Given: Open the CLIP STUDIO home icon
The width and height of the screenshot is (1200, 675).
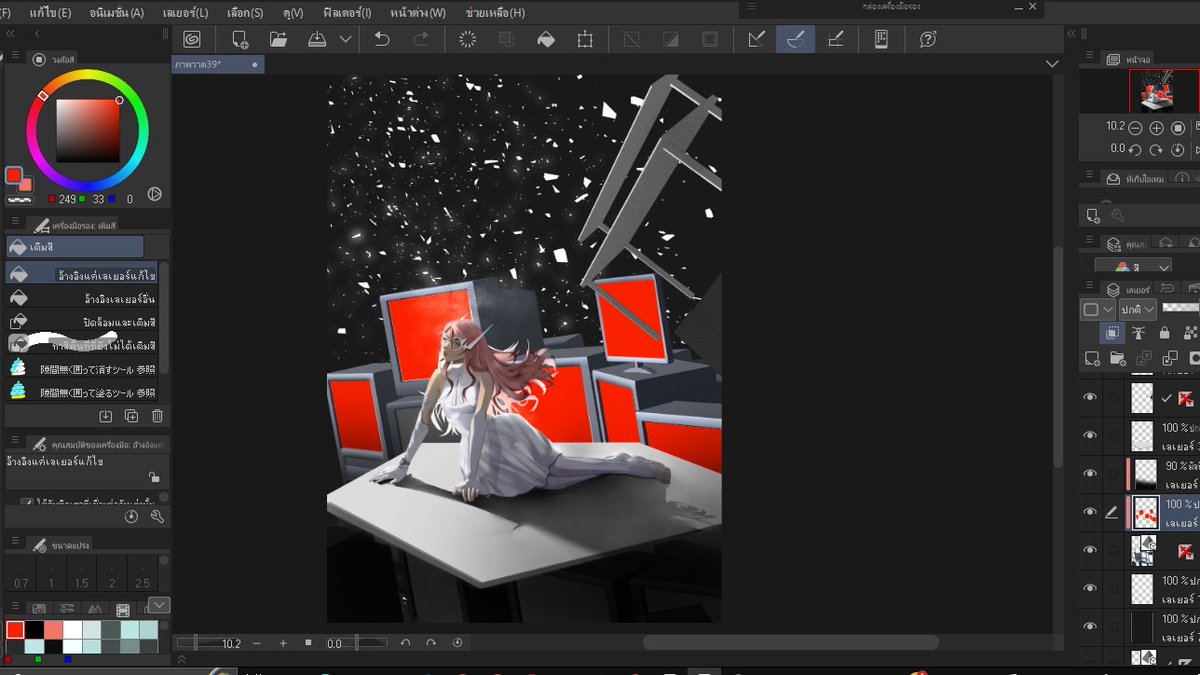Looking at the screenshot, I should pyautogui.click(x=192, y=39).
